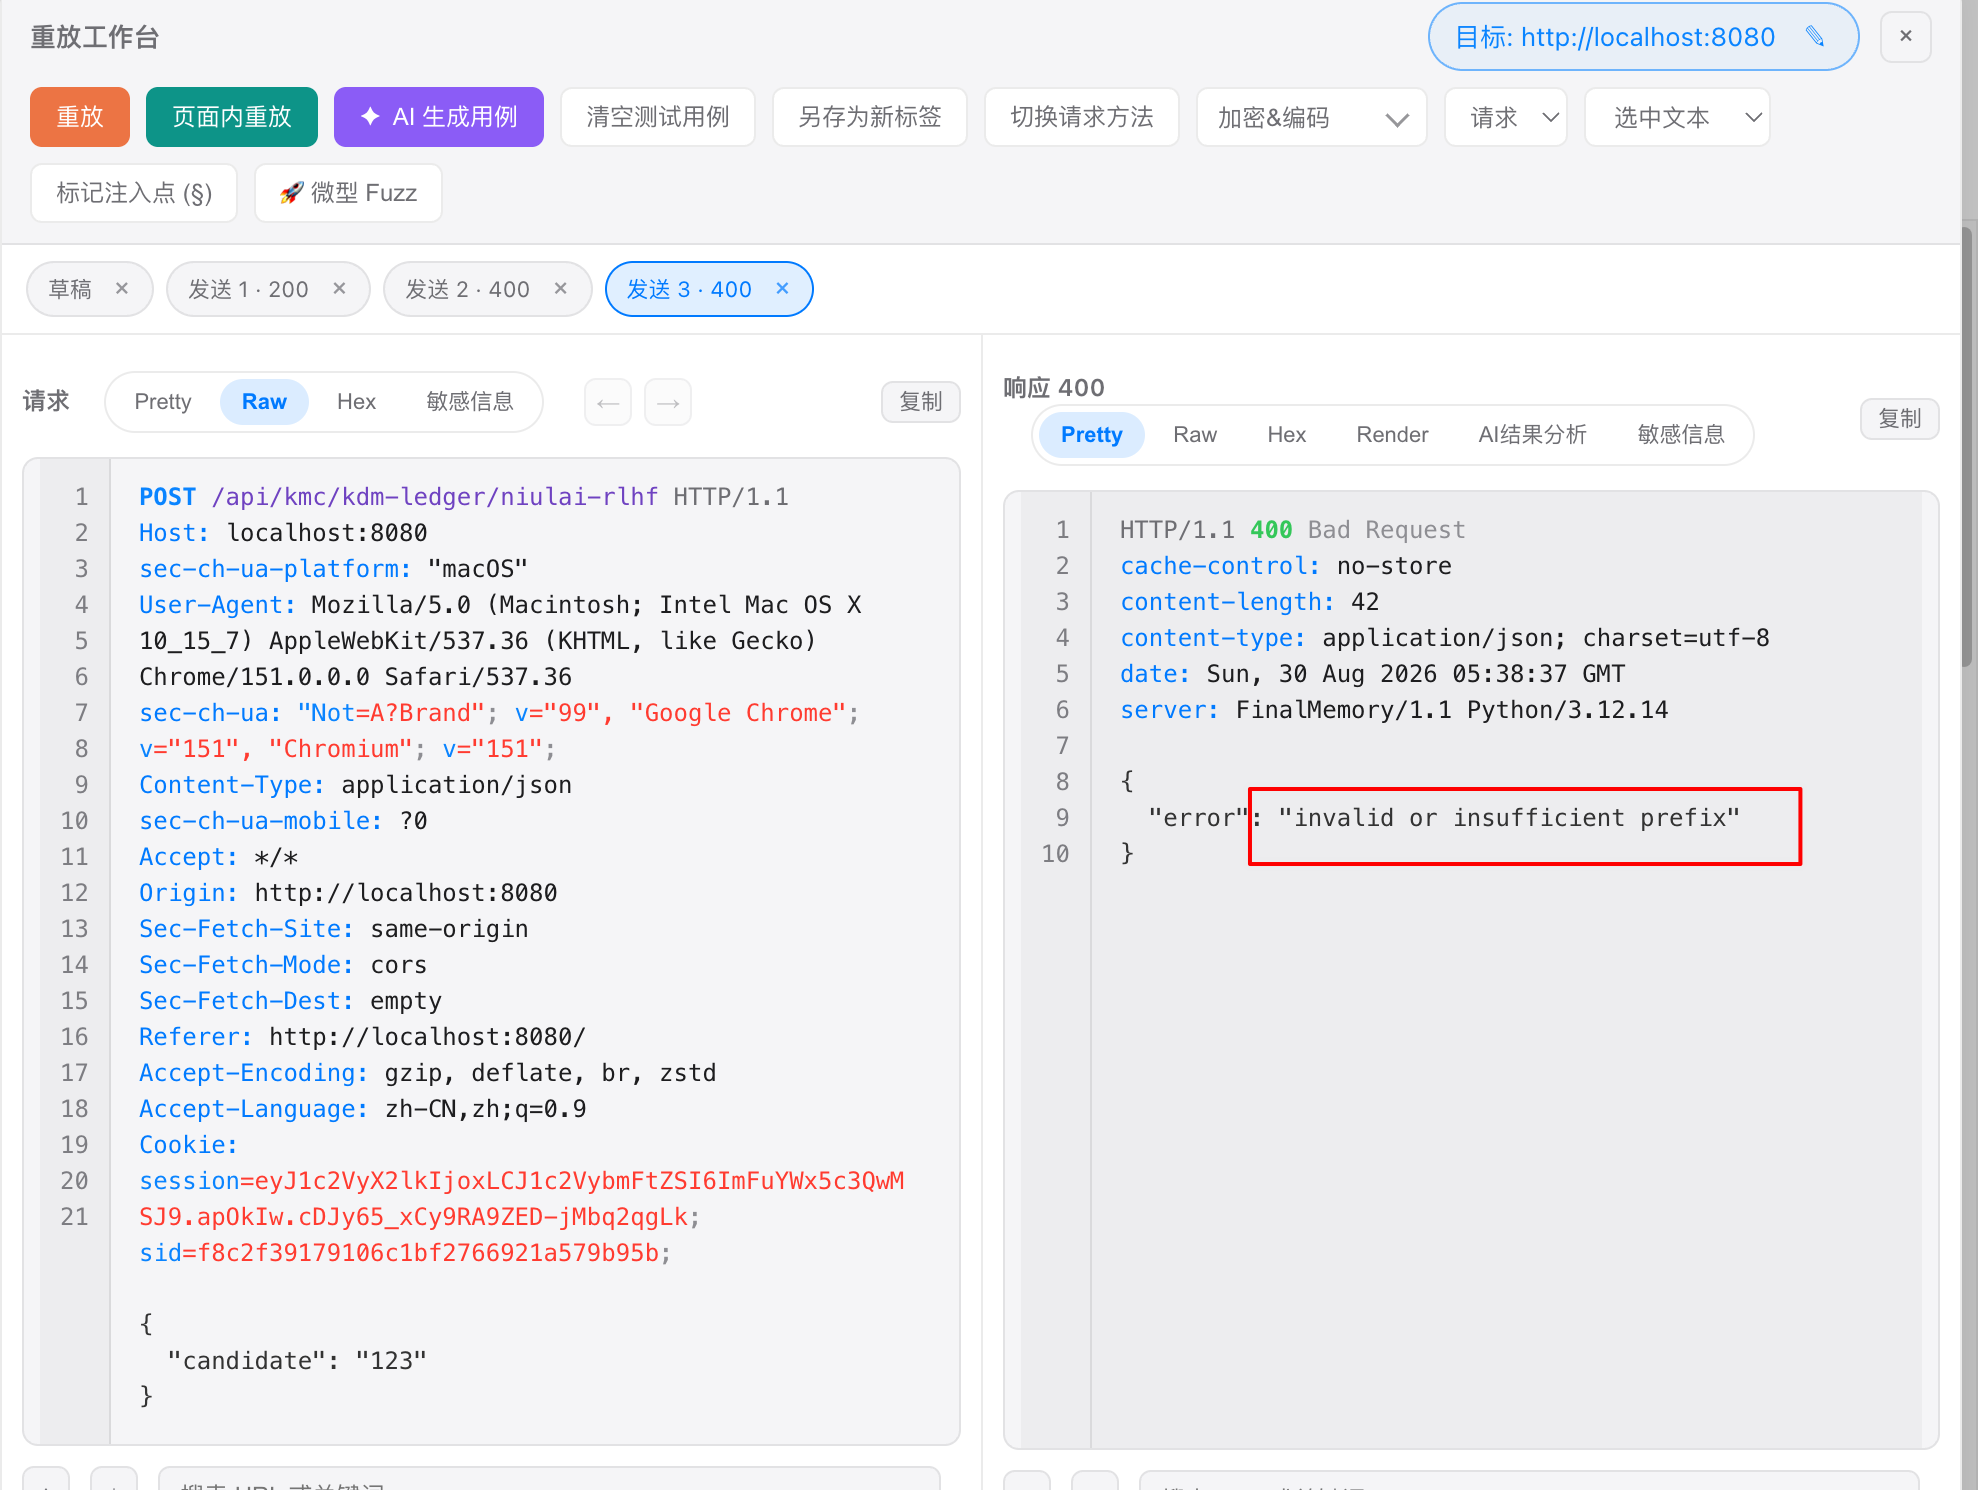Open 敏感信息 tab in request panel
The width and height of the screenshot is (1978, 1490).
click(x=470, y=402)
